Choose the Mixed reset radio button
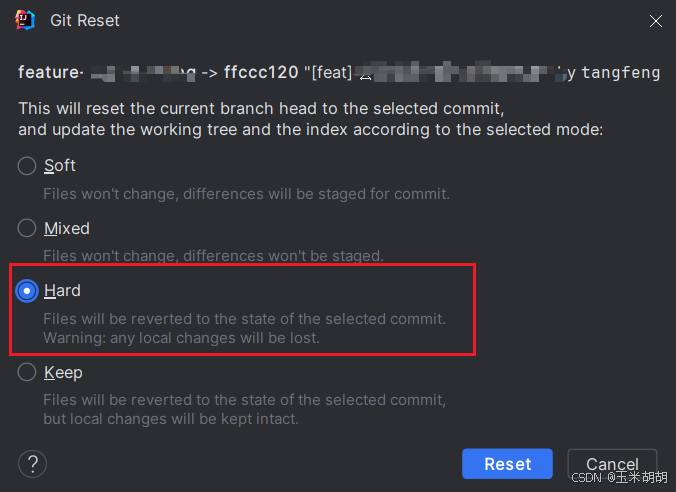Image resolution: width=676 pixels, height=492 pixels. (x=27, y=229)
